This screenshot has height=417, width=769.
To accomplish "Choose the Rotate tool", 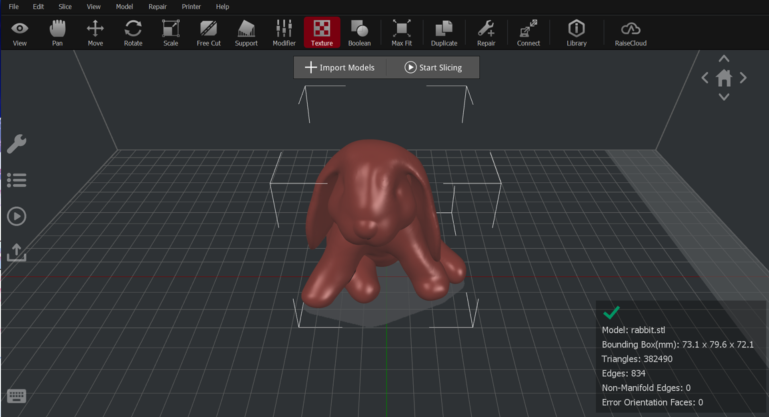I will pos(133,32).
